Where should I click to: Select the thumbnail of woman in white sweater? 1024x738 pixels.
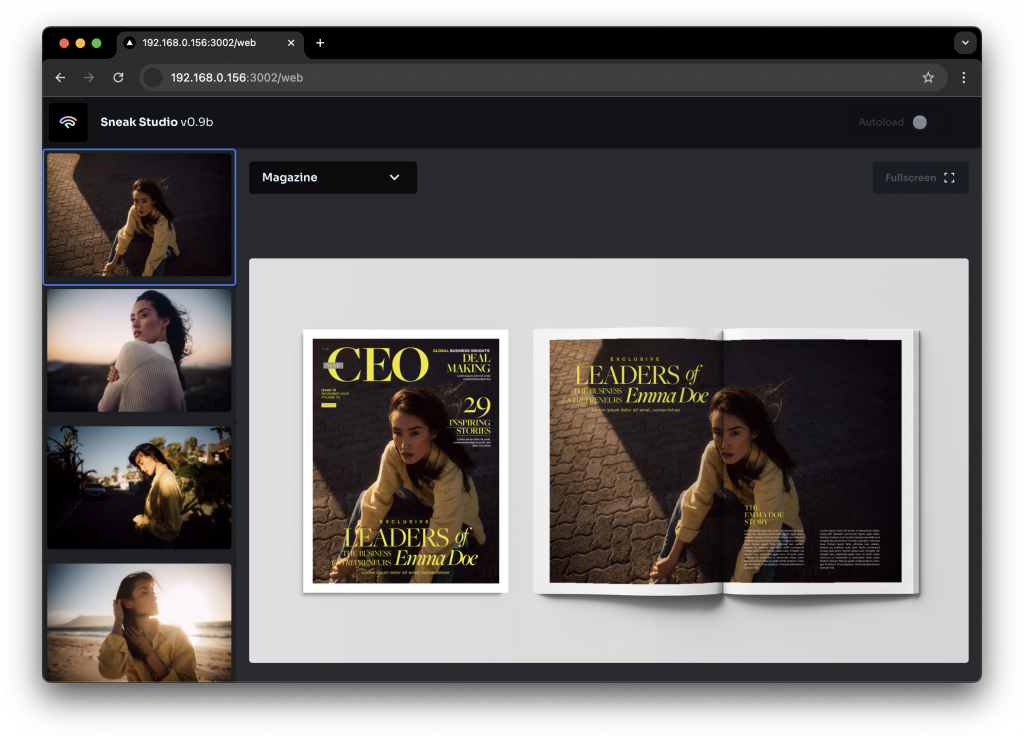139,350
